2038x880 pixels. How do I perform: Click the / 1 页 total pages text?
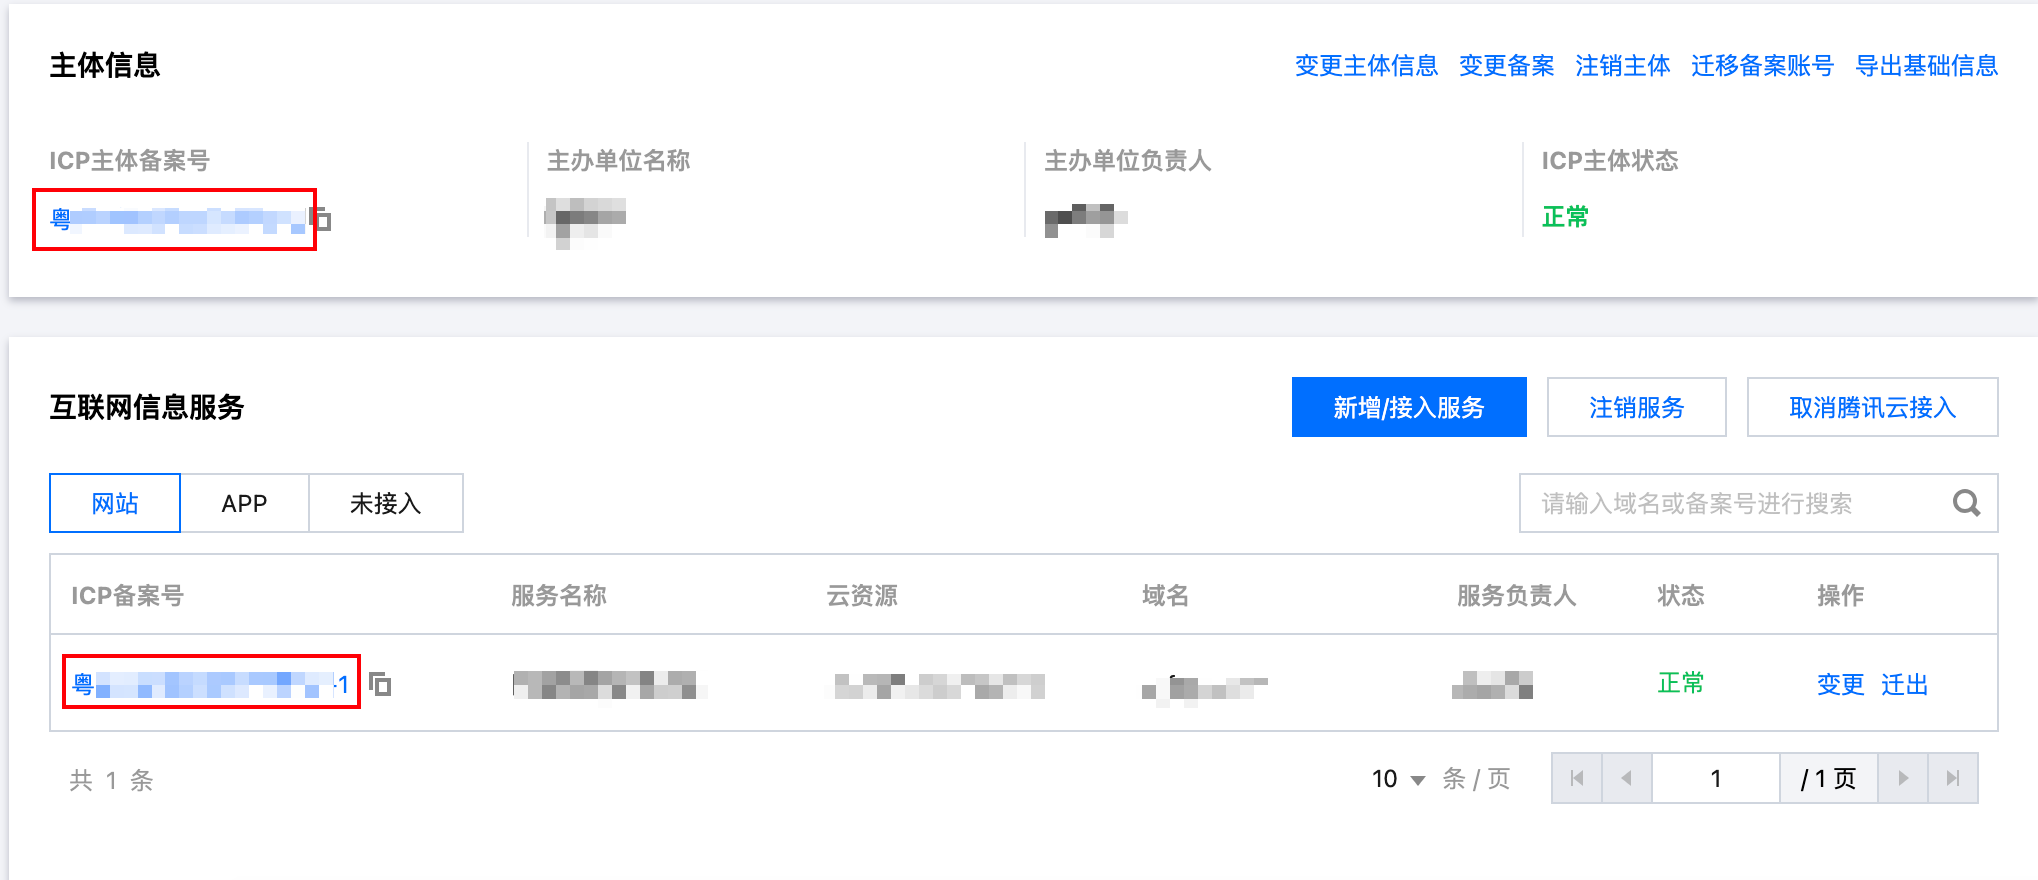coord(1829,779)
